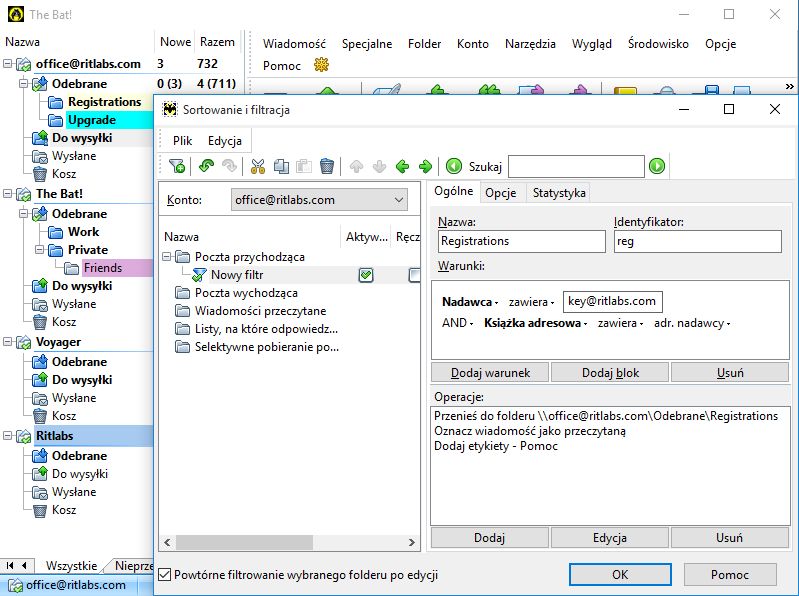Click the greyed redo arrow icon
This screenshot has width=799, height=596.
point(229,166)
